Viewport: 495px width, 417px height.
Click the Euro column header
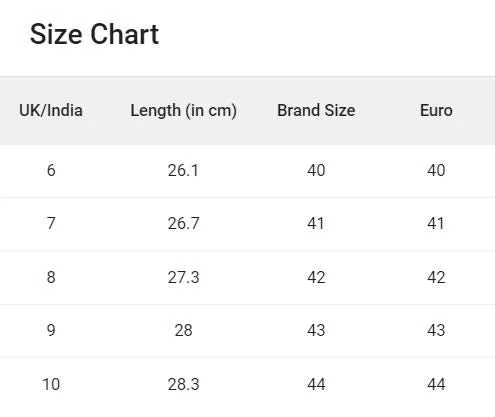coord(436,110)
